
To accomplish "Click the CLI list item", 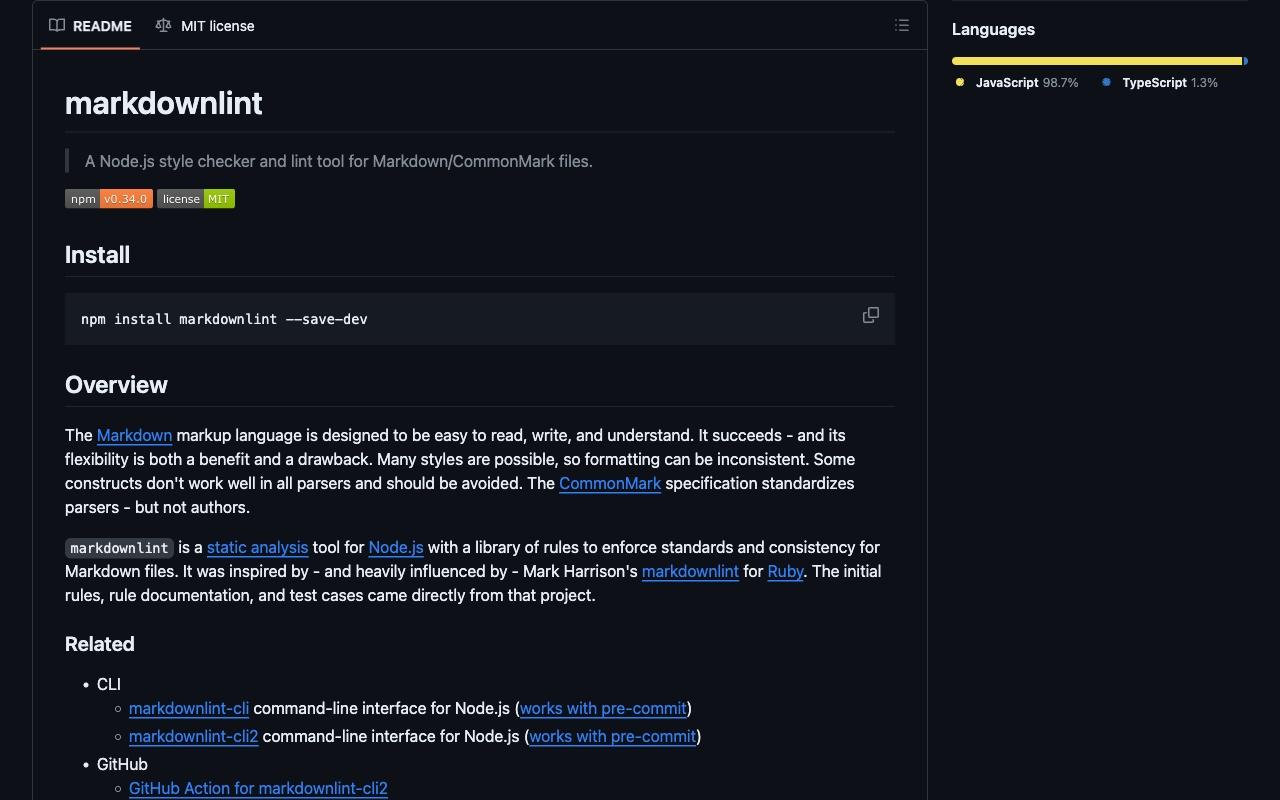I will click(109, 685).
